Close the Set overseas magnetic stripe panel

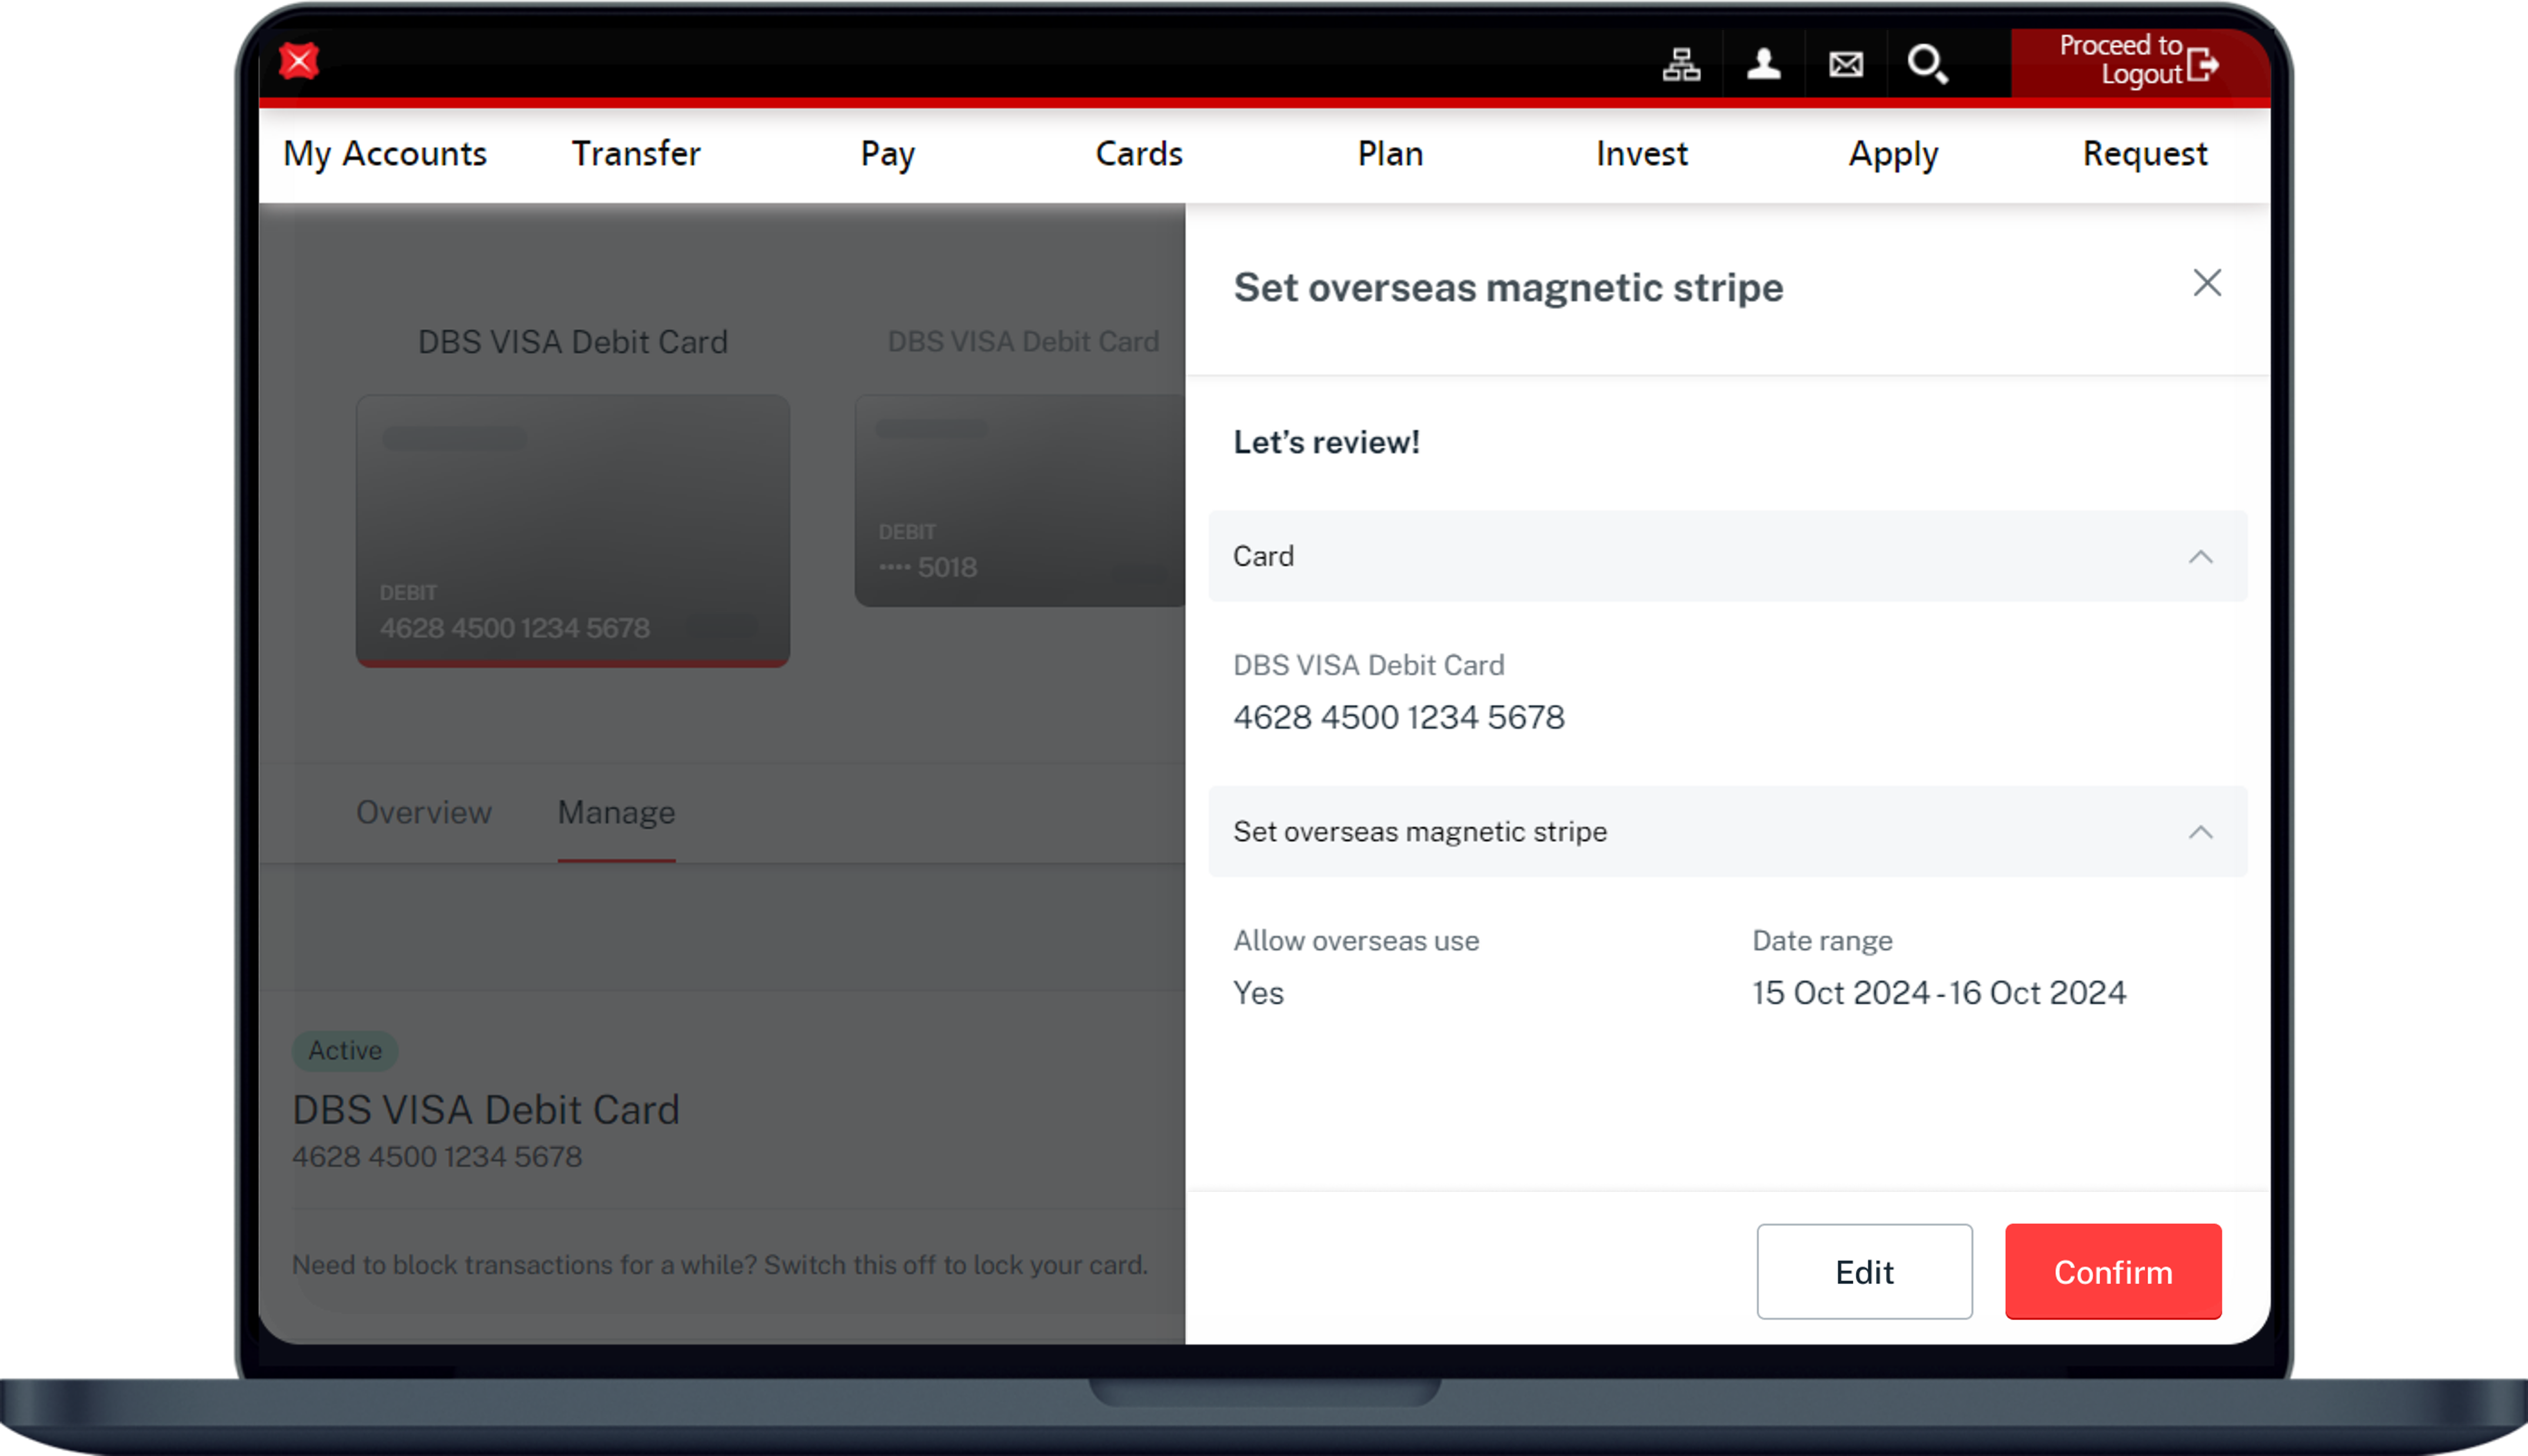tap(2207, 283)
